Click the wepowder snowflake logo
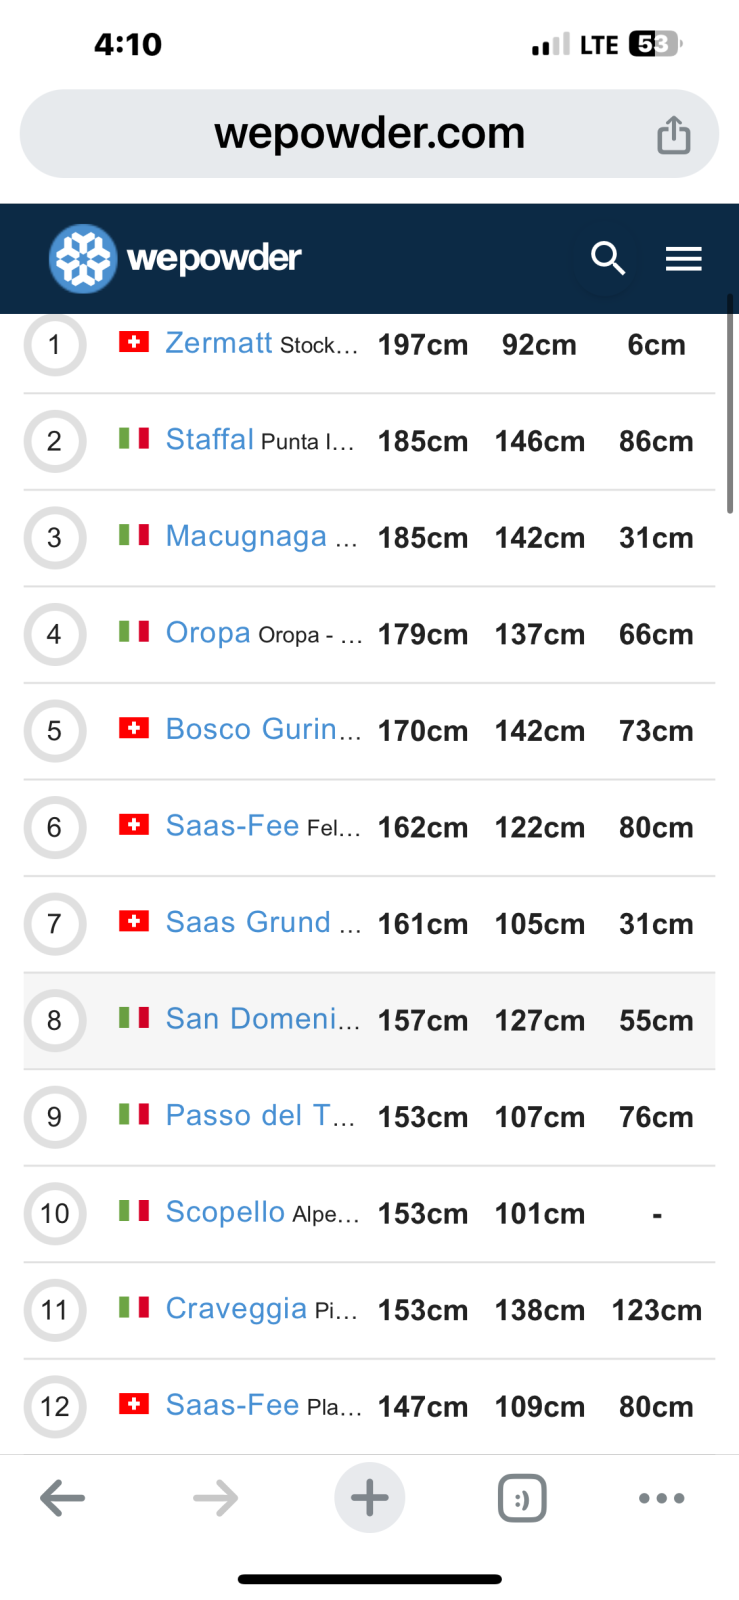 click(x=83, y=258)
